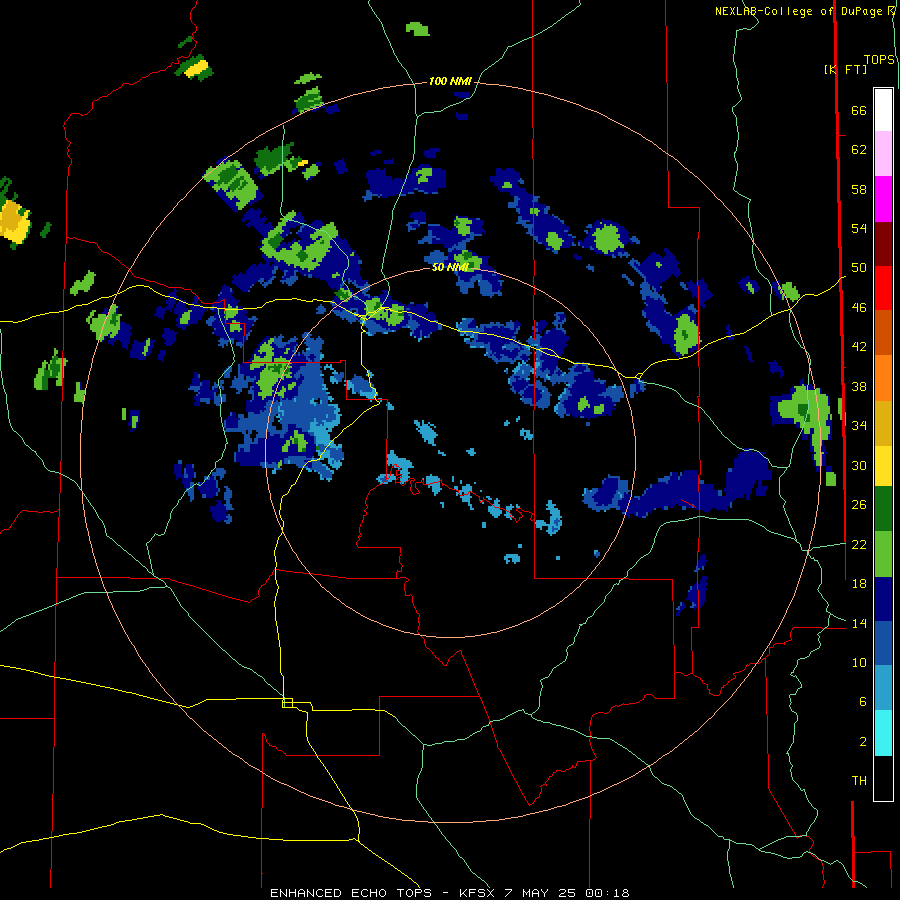Click the 50 NMI range ring label

pyautogui.click(x=449, y=267)
